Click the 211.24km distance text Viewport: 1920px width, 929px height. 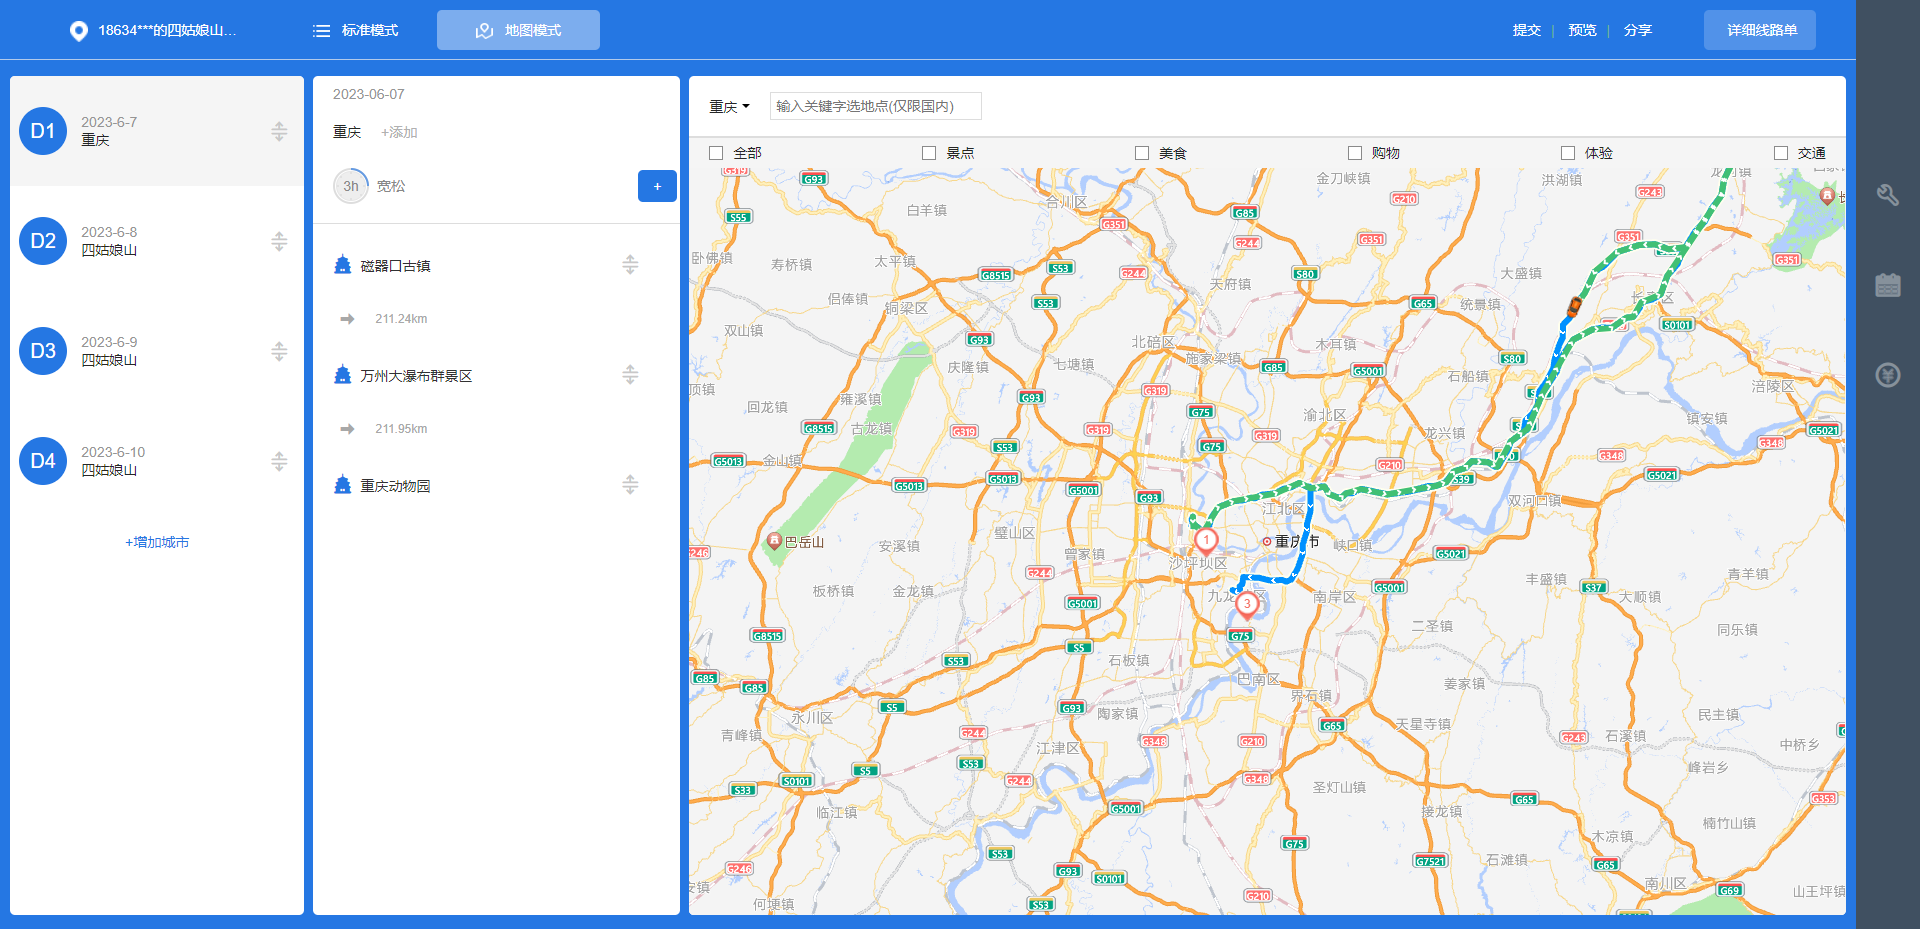401,319
